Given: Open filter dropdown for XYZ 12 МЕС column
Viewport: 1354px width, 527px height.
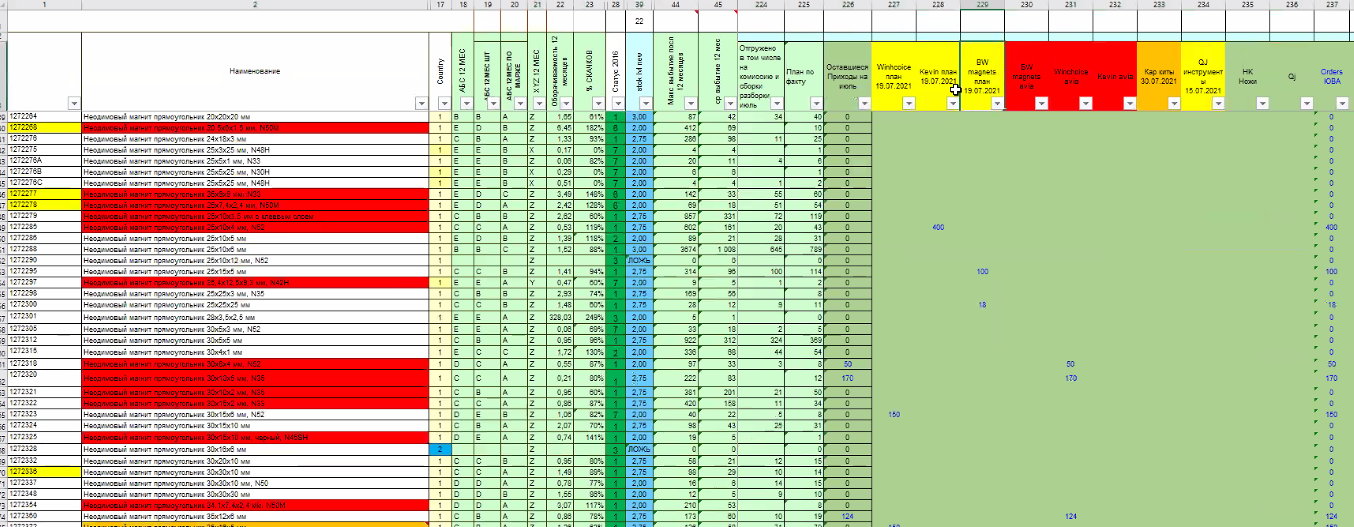Looking at the screenshot, I should tap(539, 104).
